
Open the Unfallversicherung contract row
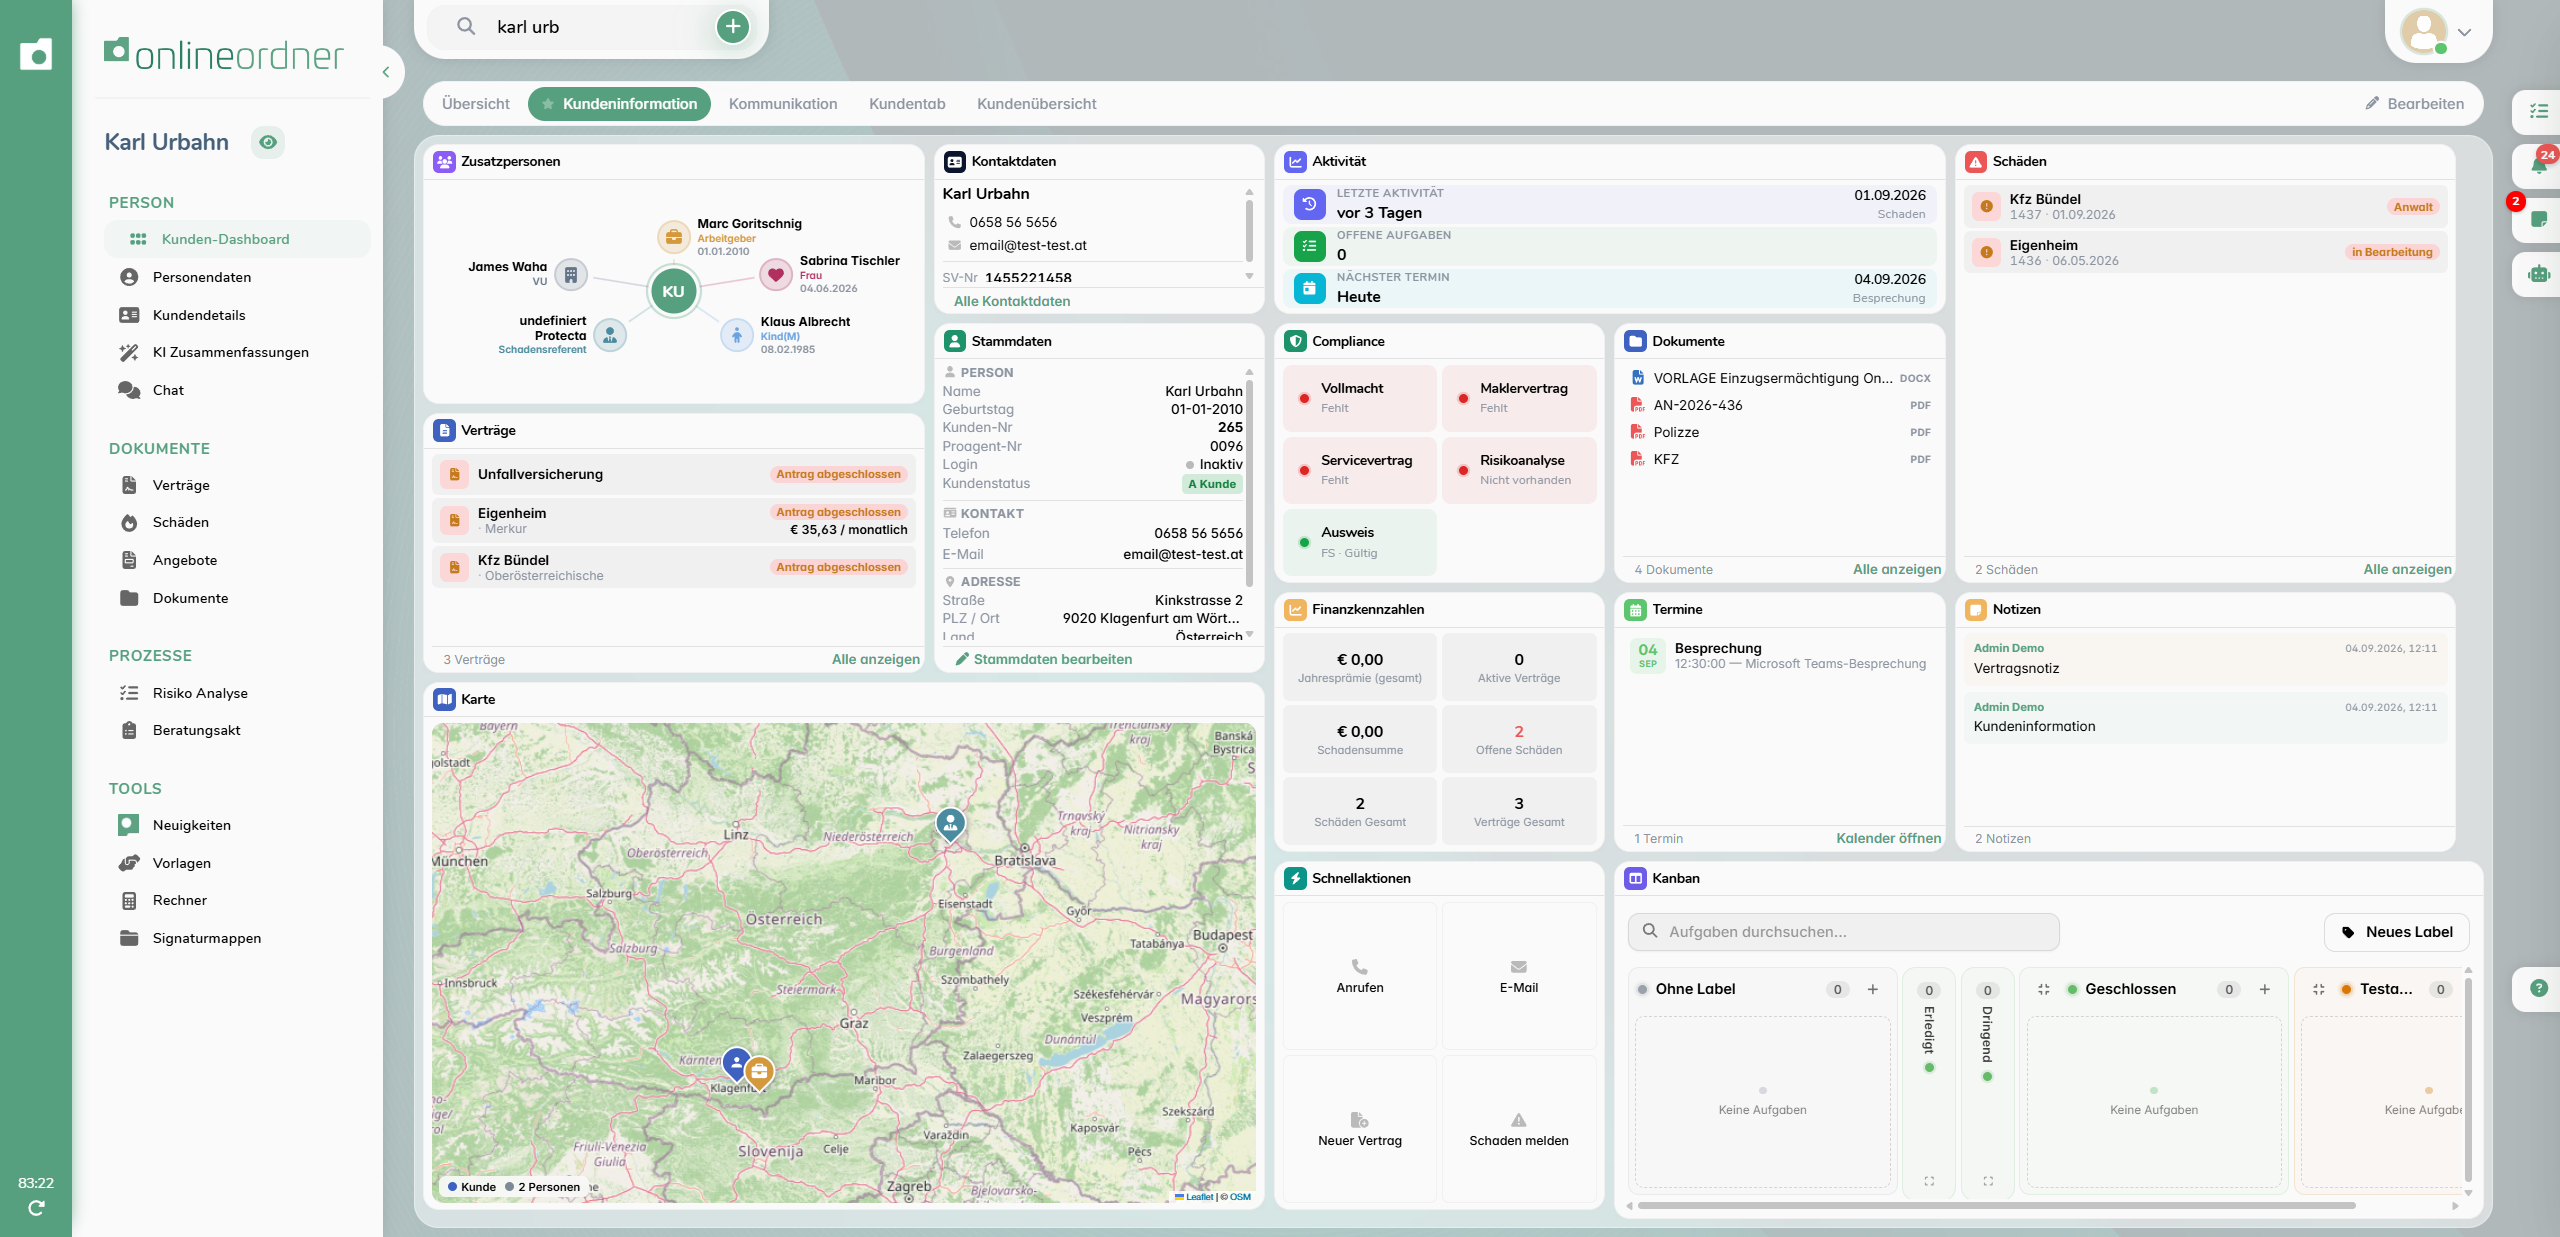(674, 474)
